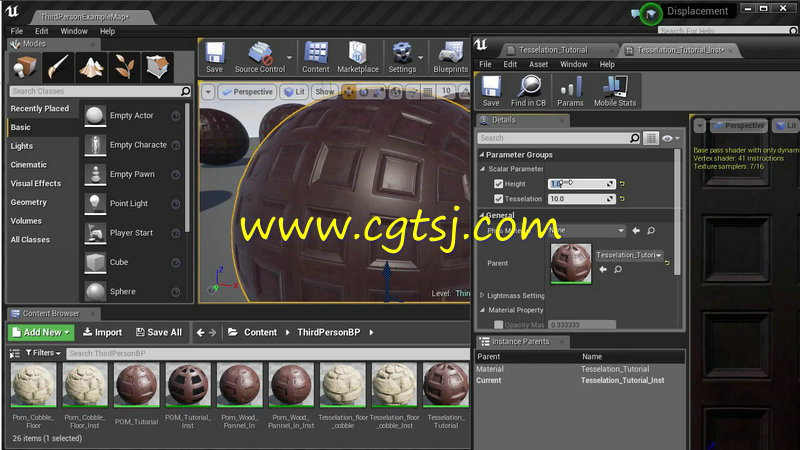Open the Settings toolbar button
Screen dimensions: 800x450
pos(402,57)
